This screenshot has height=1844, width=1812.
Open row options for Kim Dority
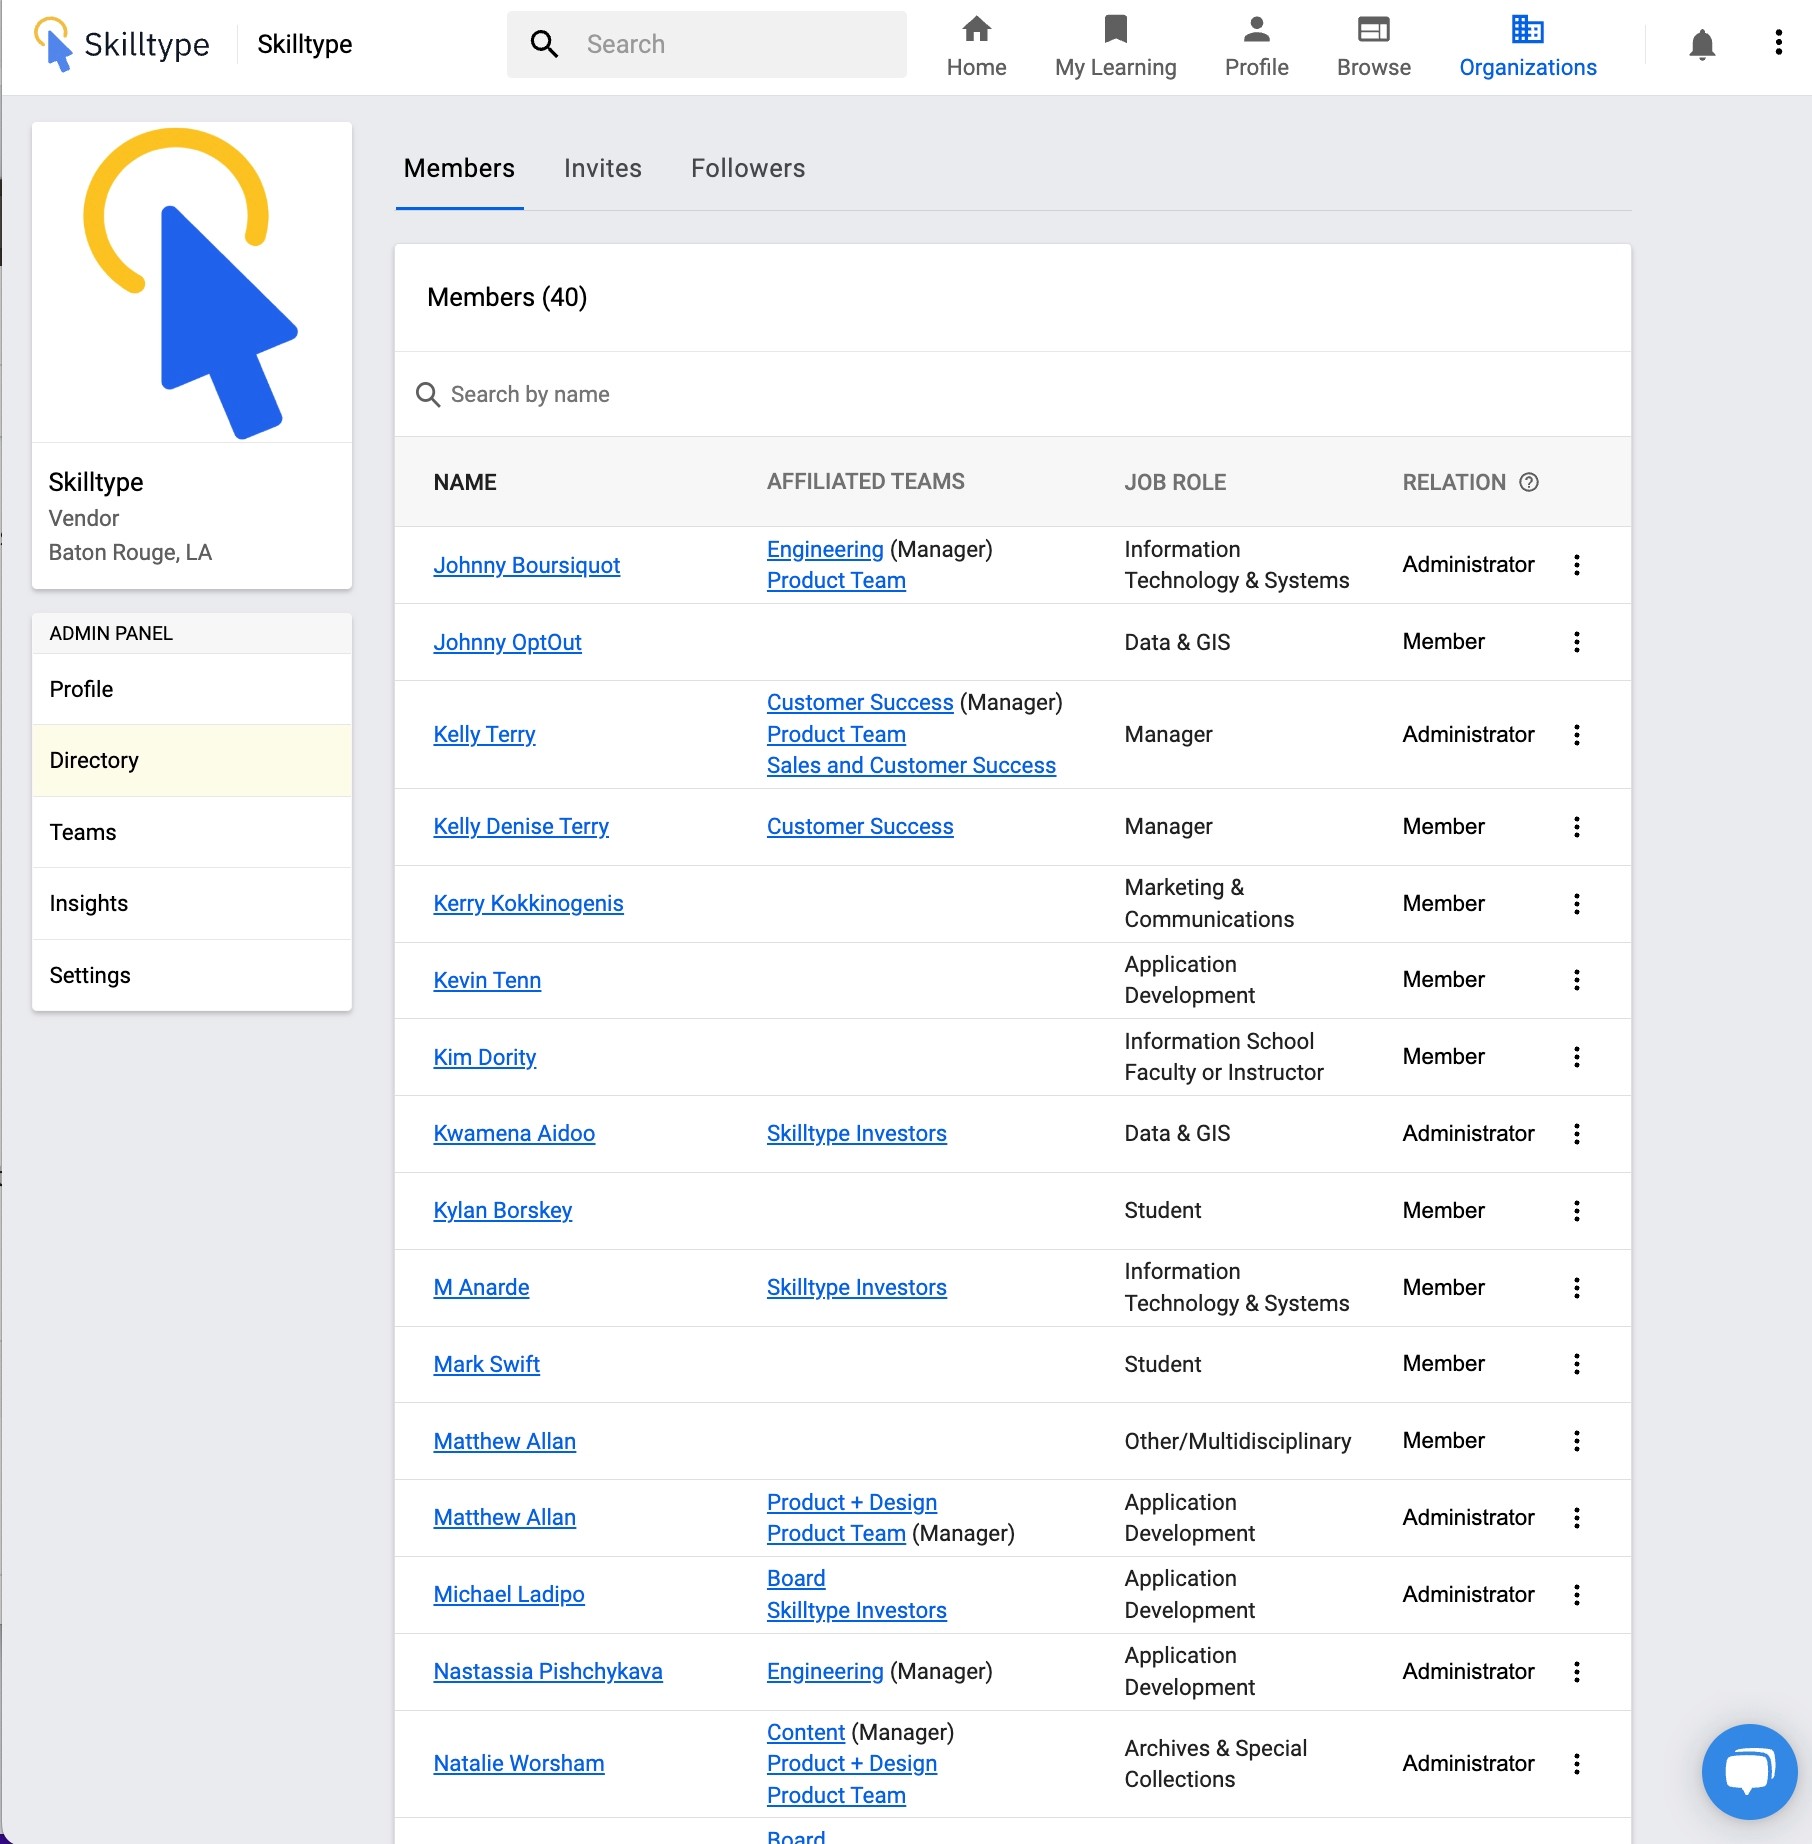[x=1577, y=1057]
